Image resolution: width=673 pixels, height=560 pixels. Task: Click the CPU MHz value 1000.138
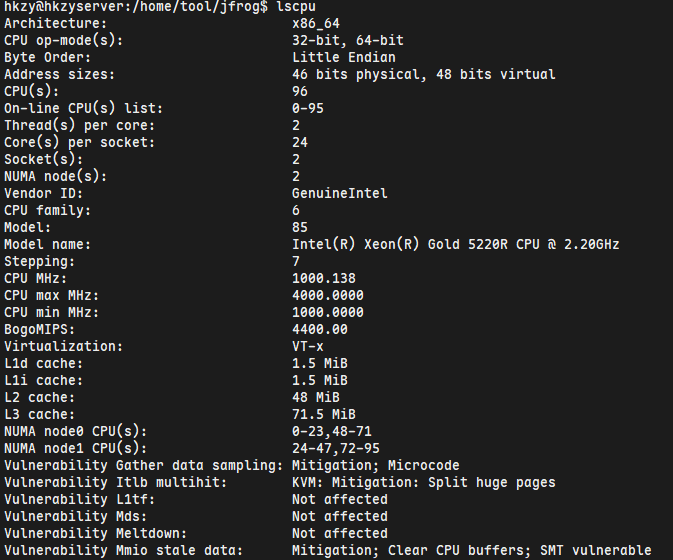point(324,278)
